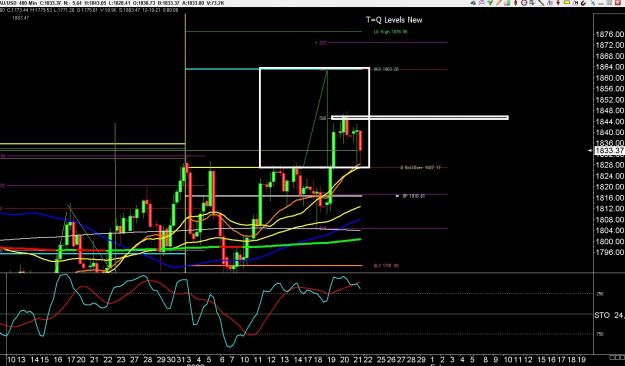Click the current price tag 1833.37 on axis
The height and width of the screenshot is (366, 625).
pos(609,150)
